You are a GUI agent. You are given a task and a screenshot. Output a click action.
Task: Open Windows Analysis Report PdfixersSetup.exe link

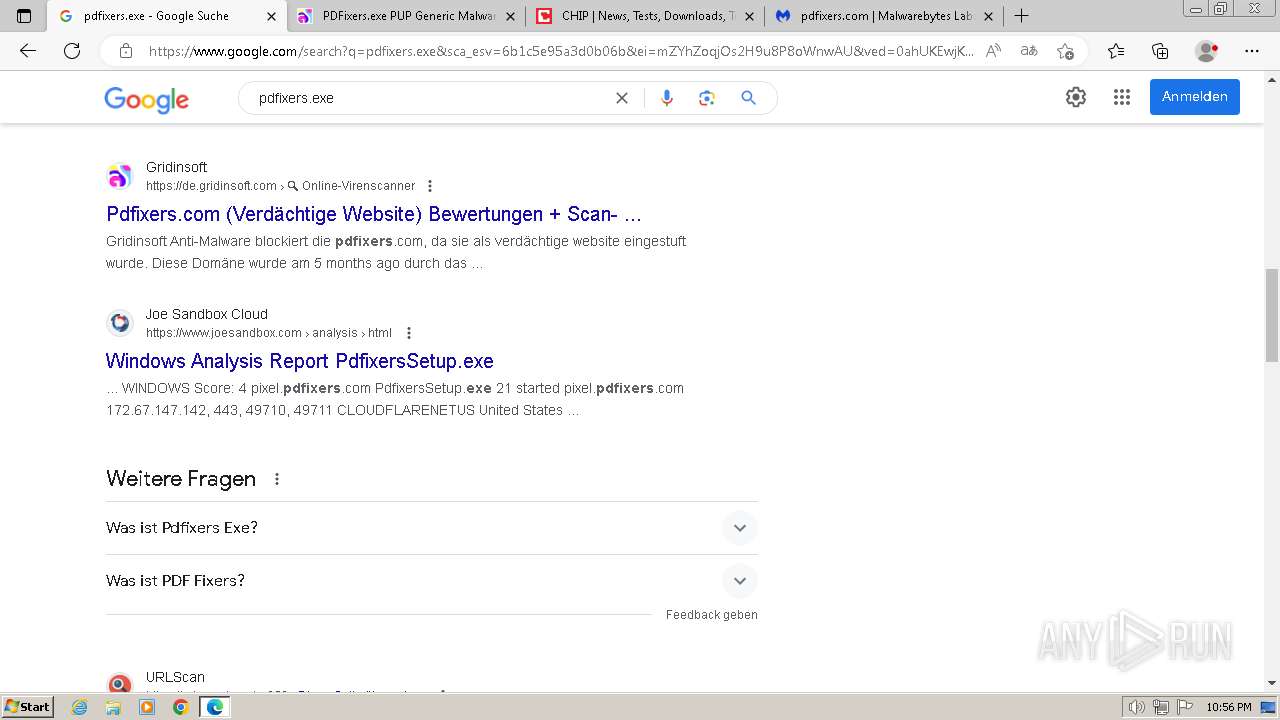(300, 361)
